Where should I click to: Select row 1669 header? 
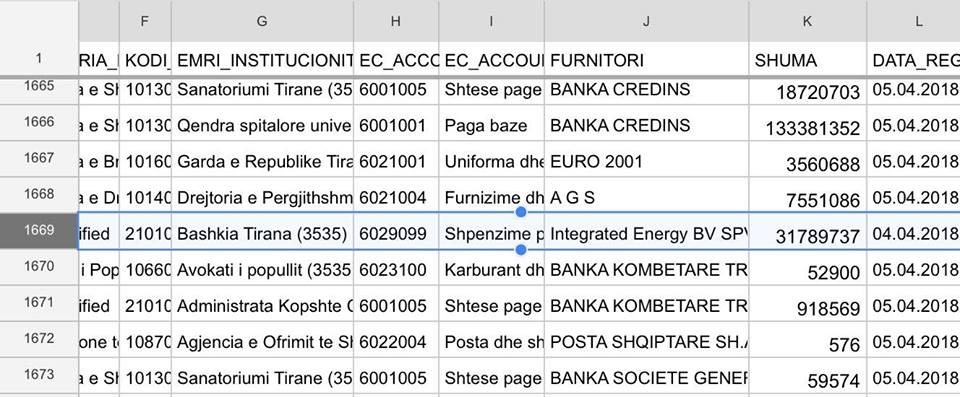pyautogui.click(x=39, y=231)
